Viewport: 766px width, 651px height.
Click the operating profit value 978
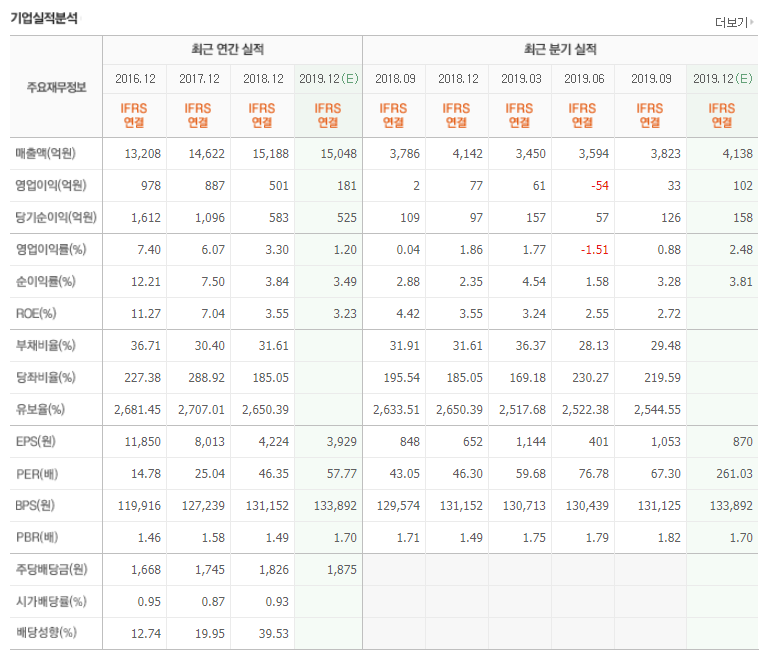pyautogui.click(x=151, y=186)
